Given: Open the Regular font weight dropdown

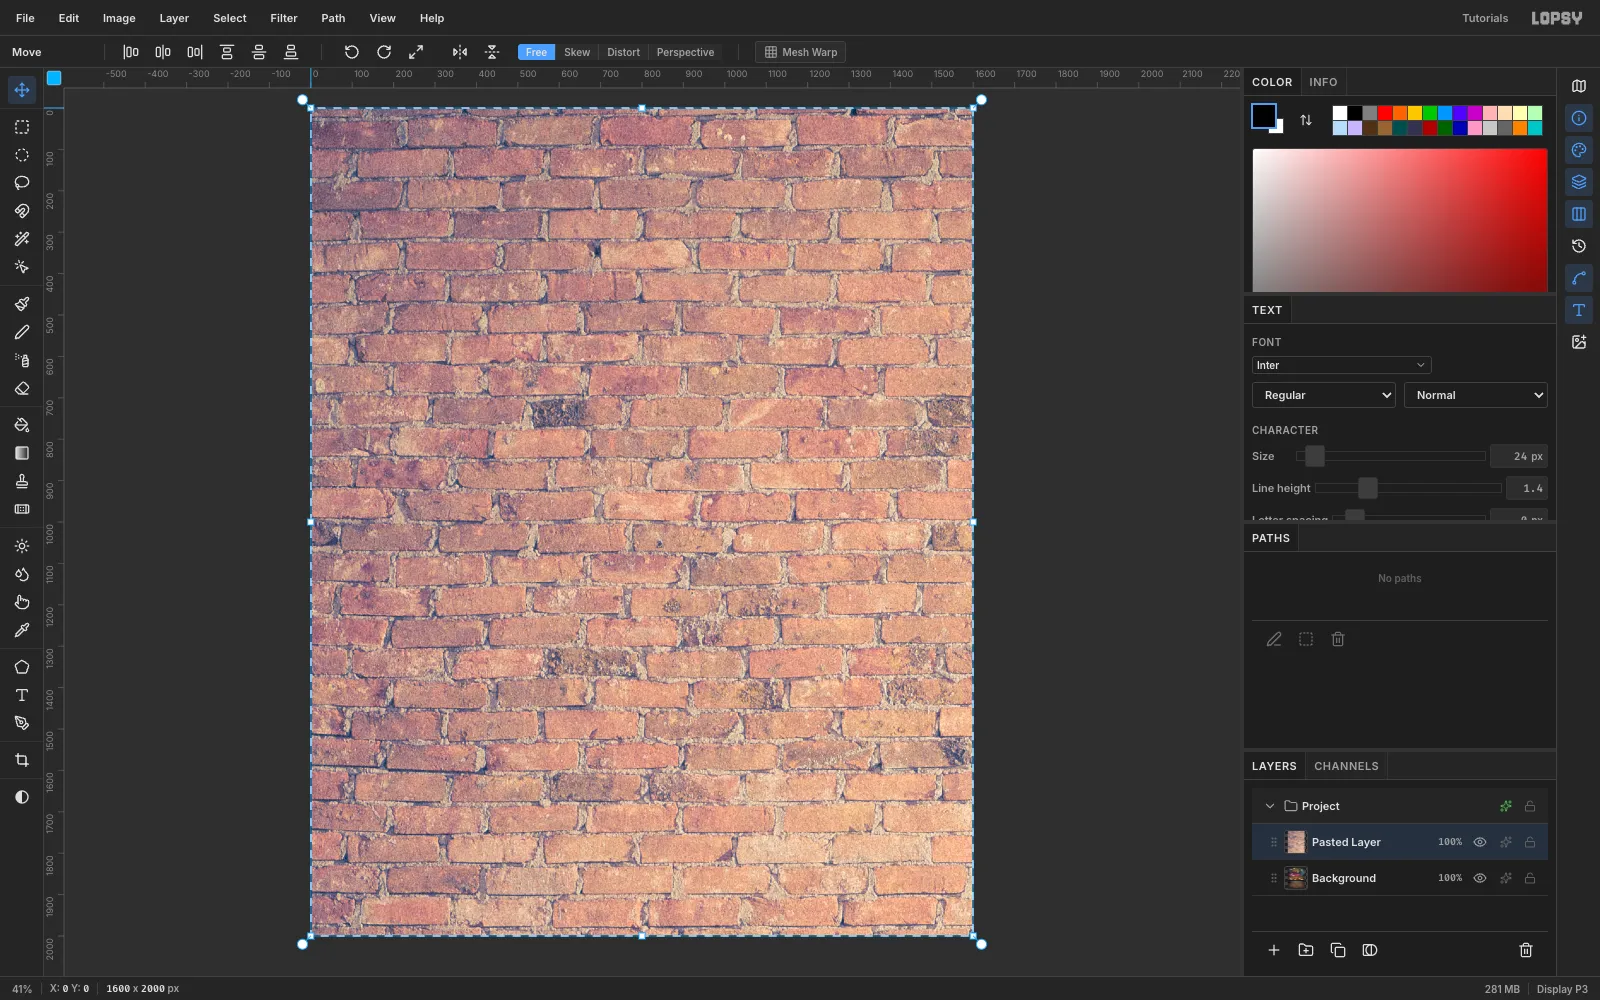Looking at the screenshot, I should tap(1324, 395).
